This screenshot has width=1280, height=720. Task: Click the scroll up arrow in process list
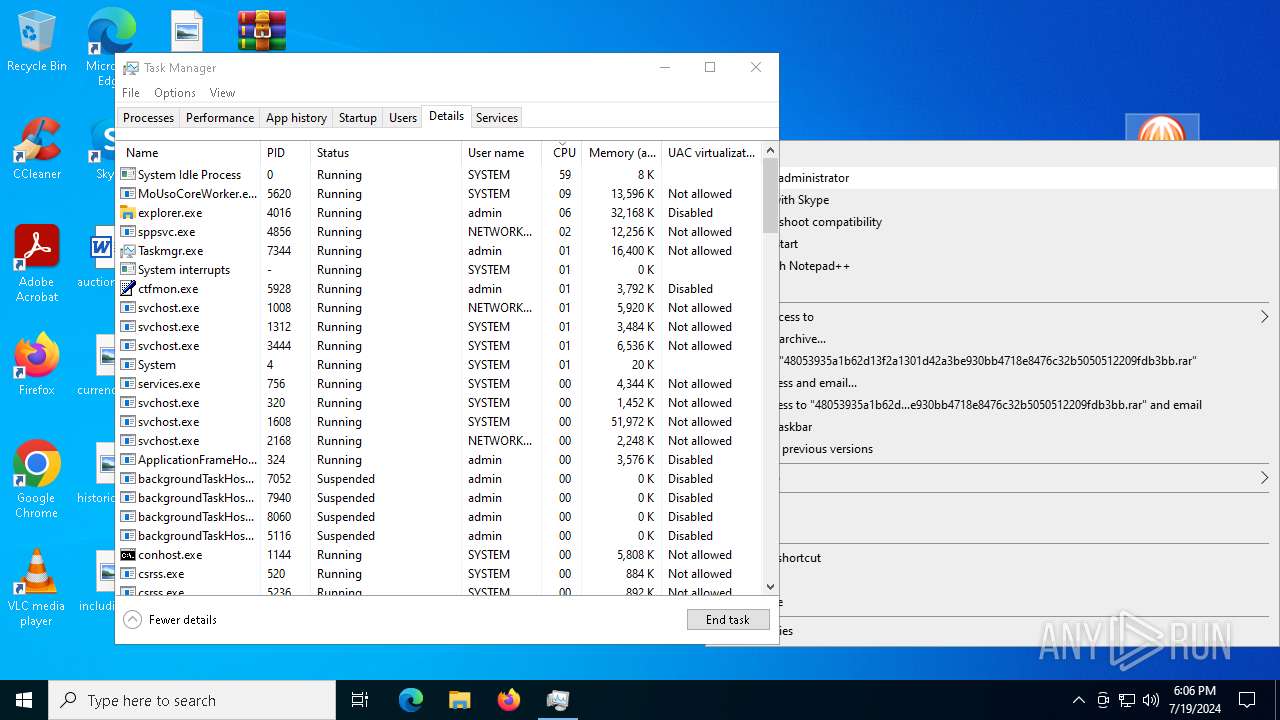click(x=770, y=151)
